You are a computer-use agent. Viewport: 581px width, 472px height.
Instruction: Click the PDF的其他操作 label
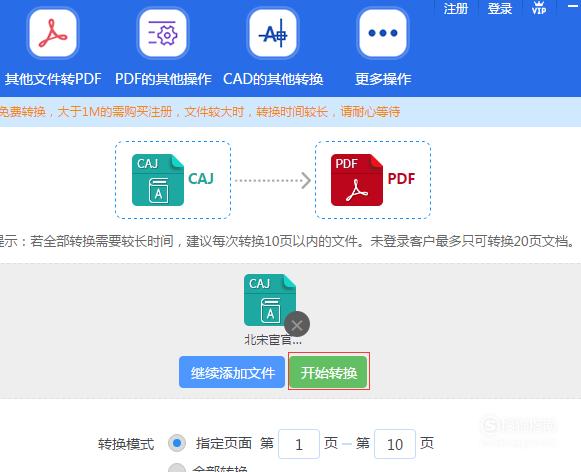coord(163,79)
